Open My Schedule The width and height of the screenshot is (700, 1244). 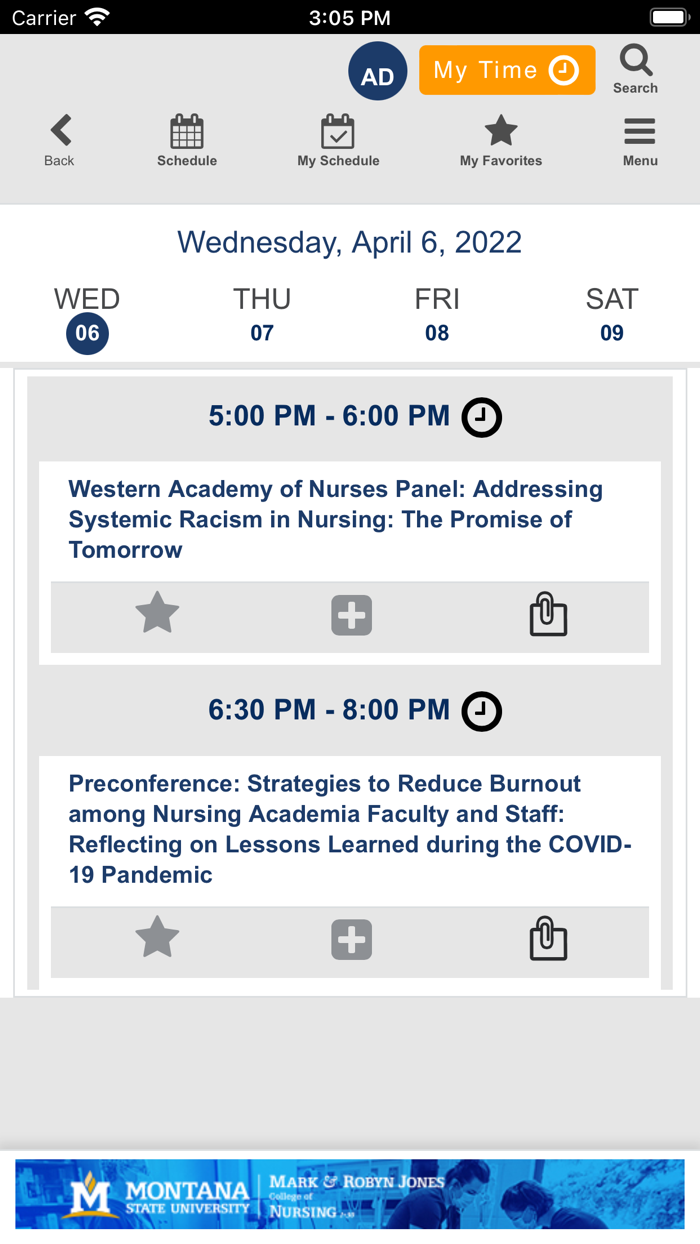point(338,140)
